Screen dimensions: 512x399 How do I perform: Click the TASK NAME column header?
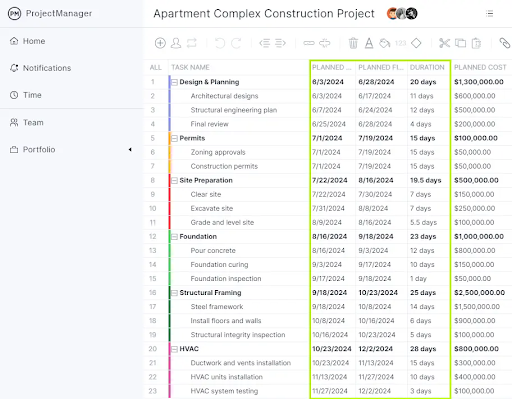click(190, 67)
